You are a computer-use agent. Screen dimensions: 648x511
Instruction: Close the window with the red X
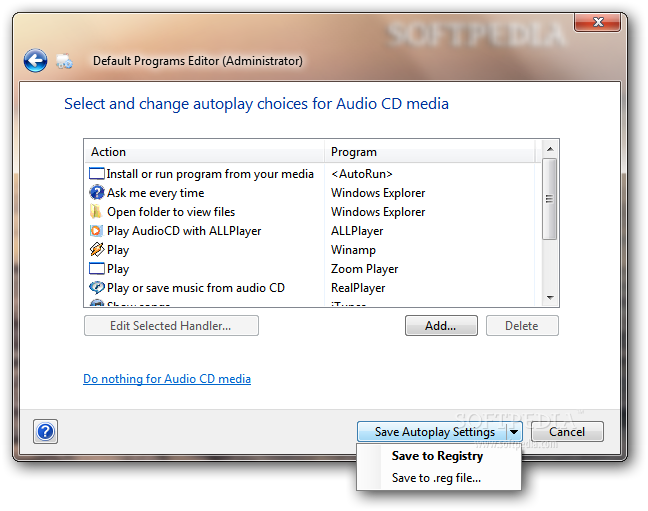pyautogui.click(x=597, y=22)
